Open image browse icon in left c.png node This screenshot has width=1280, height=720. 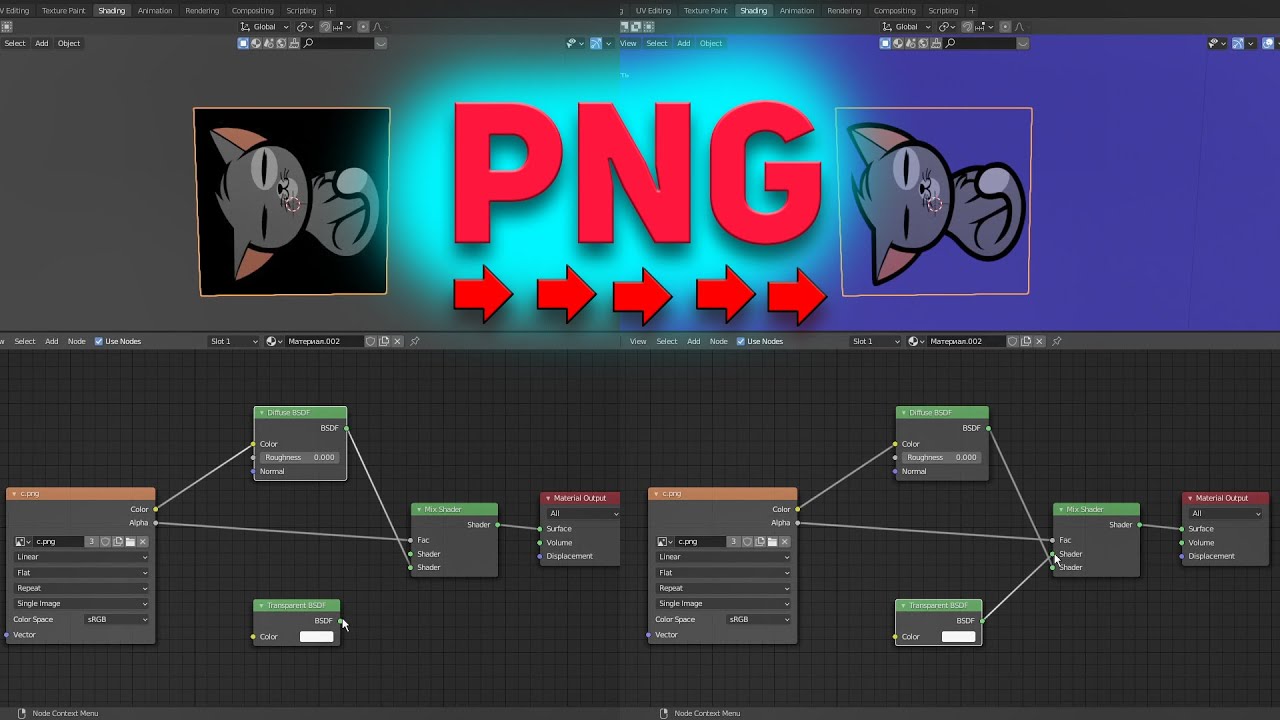tap(22, 541)
